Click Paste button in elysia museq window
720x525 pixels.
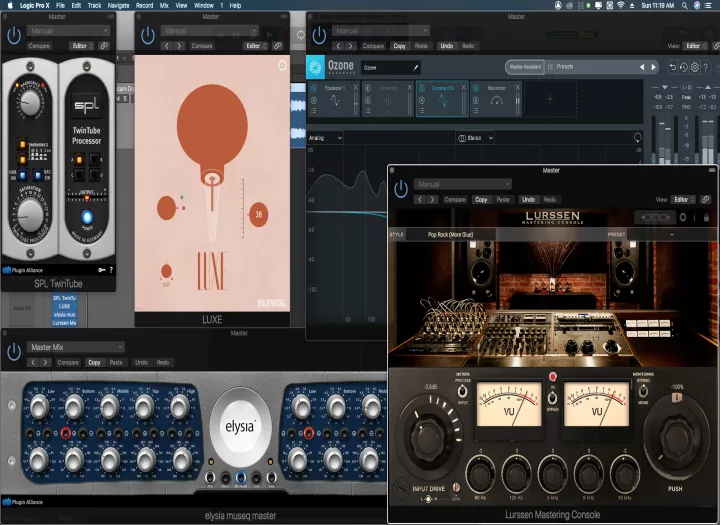[116, 362]
